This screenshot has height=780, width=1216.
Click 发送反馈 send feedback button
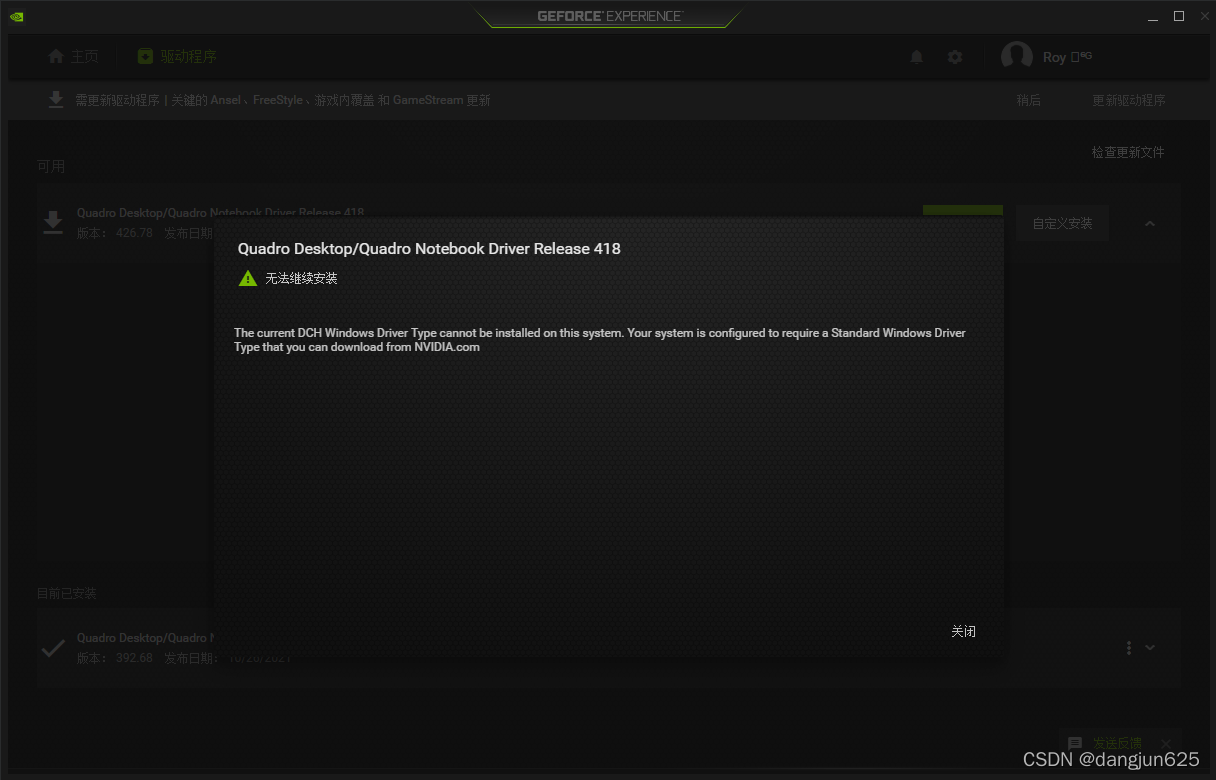pos(1117,743)
